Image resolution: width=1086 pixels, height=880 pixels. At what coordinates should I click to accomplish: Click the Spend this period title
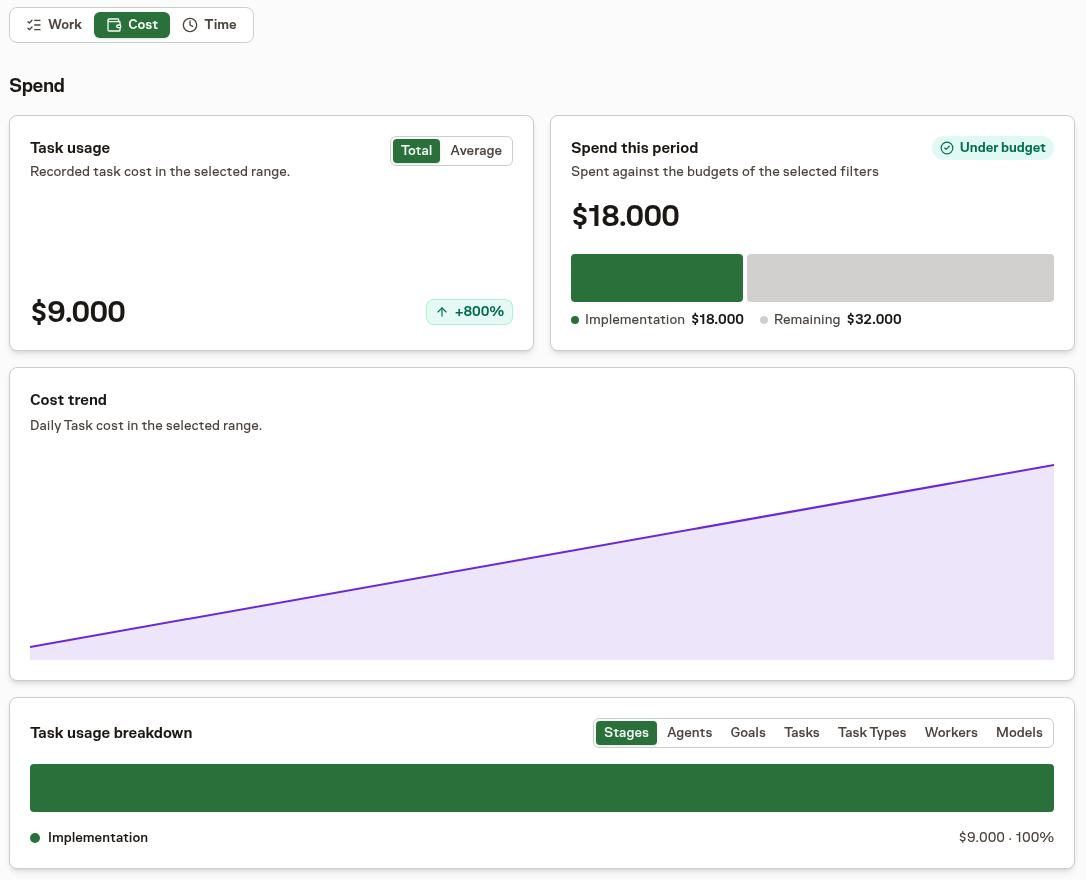(634, 148)
